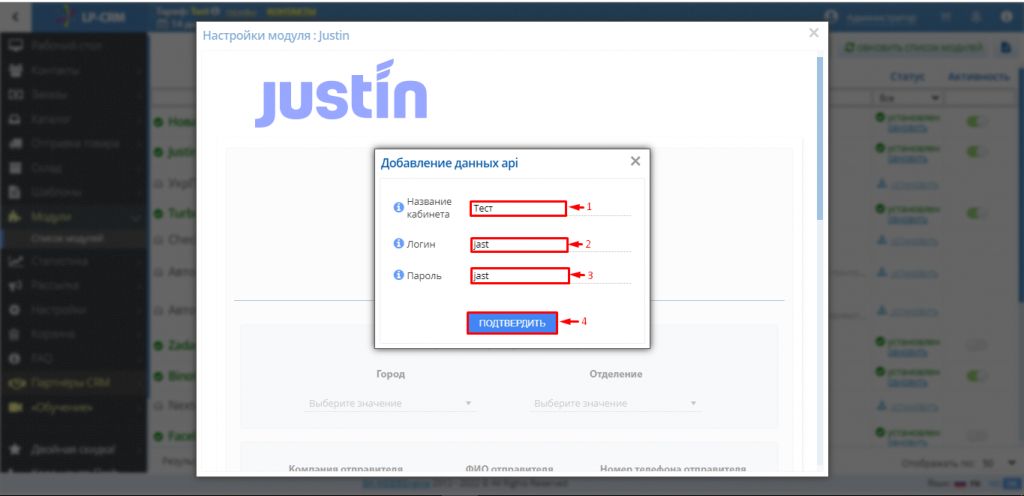The height and width of the screenshot is (496, 1024).
Task: Click the Статус column header
Action: 906,76
